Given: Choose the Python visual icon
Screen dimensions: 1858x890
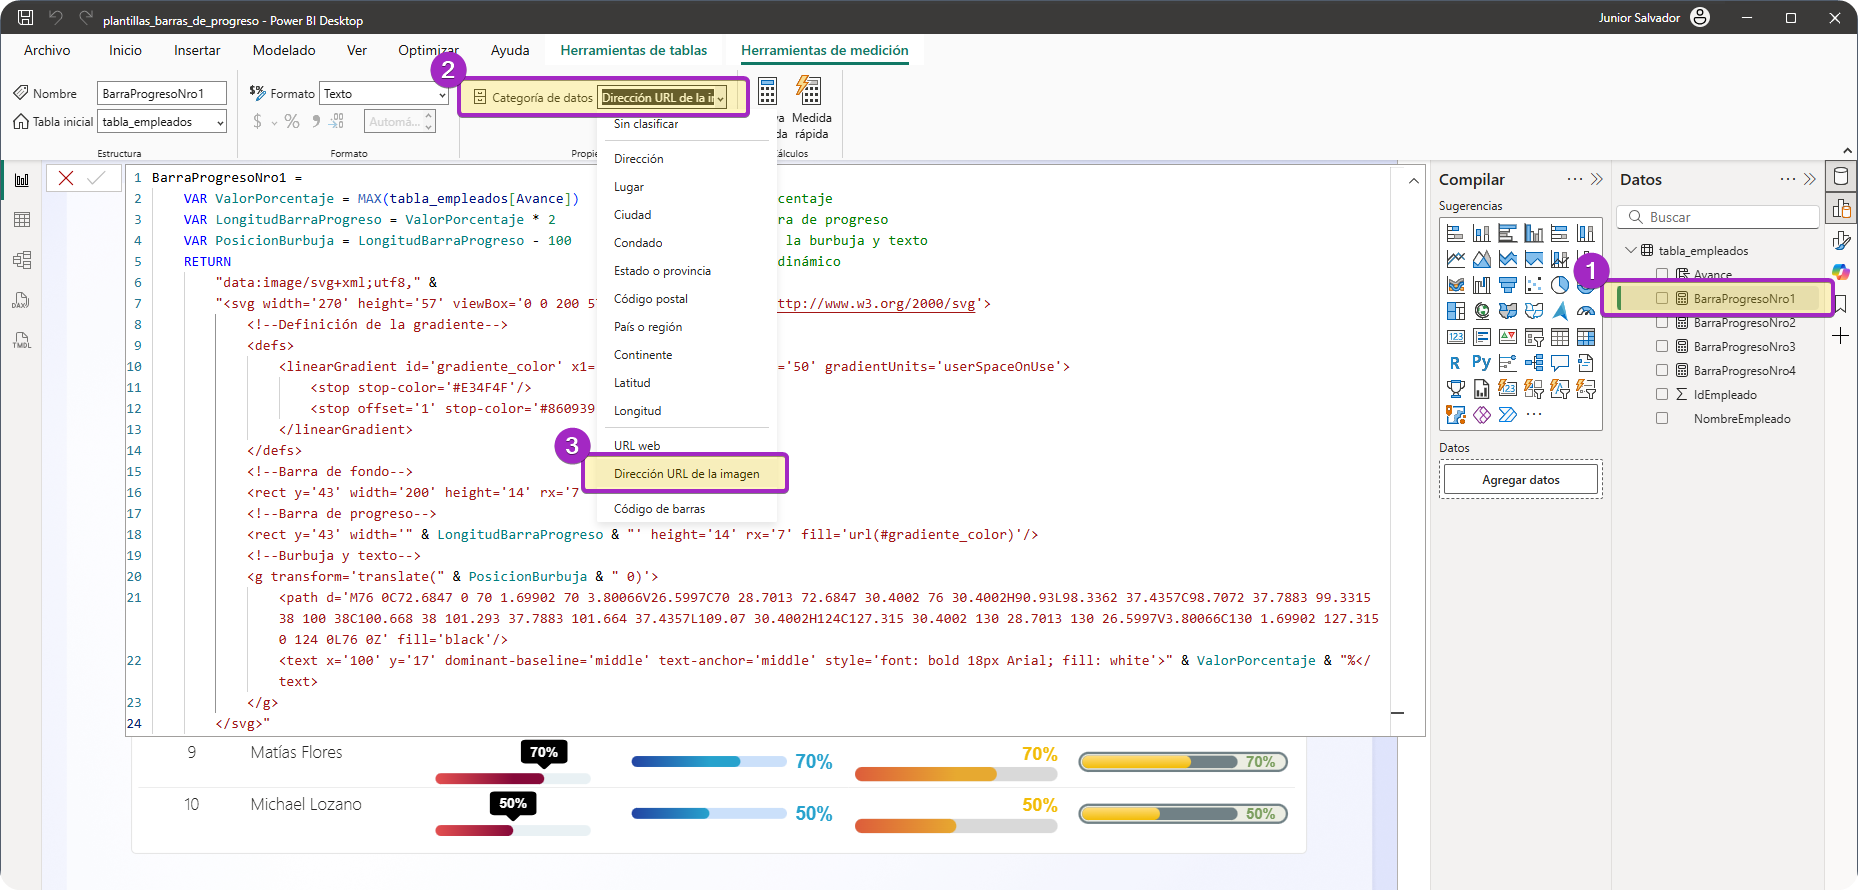Looking at the screenshot, I should click(1481, 363).
